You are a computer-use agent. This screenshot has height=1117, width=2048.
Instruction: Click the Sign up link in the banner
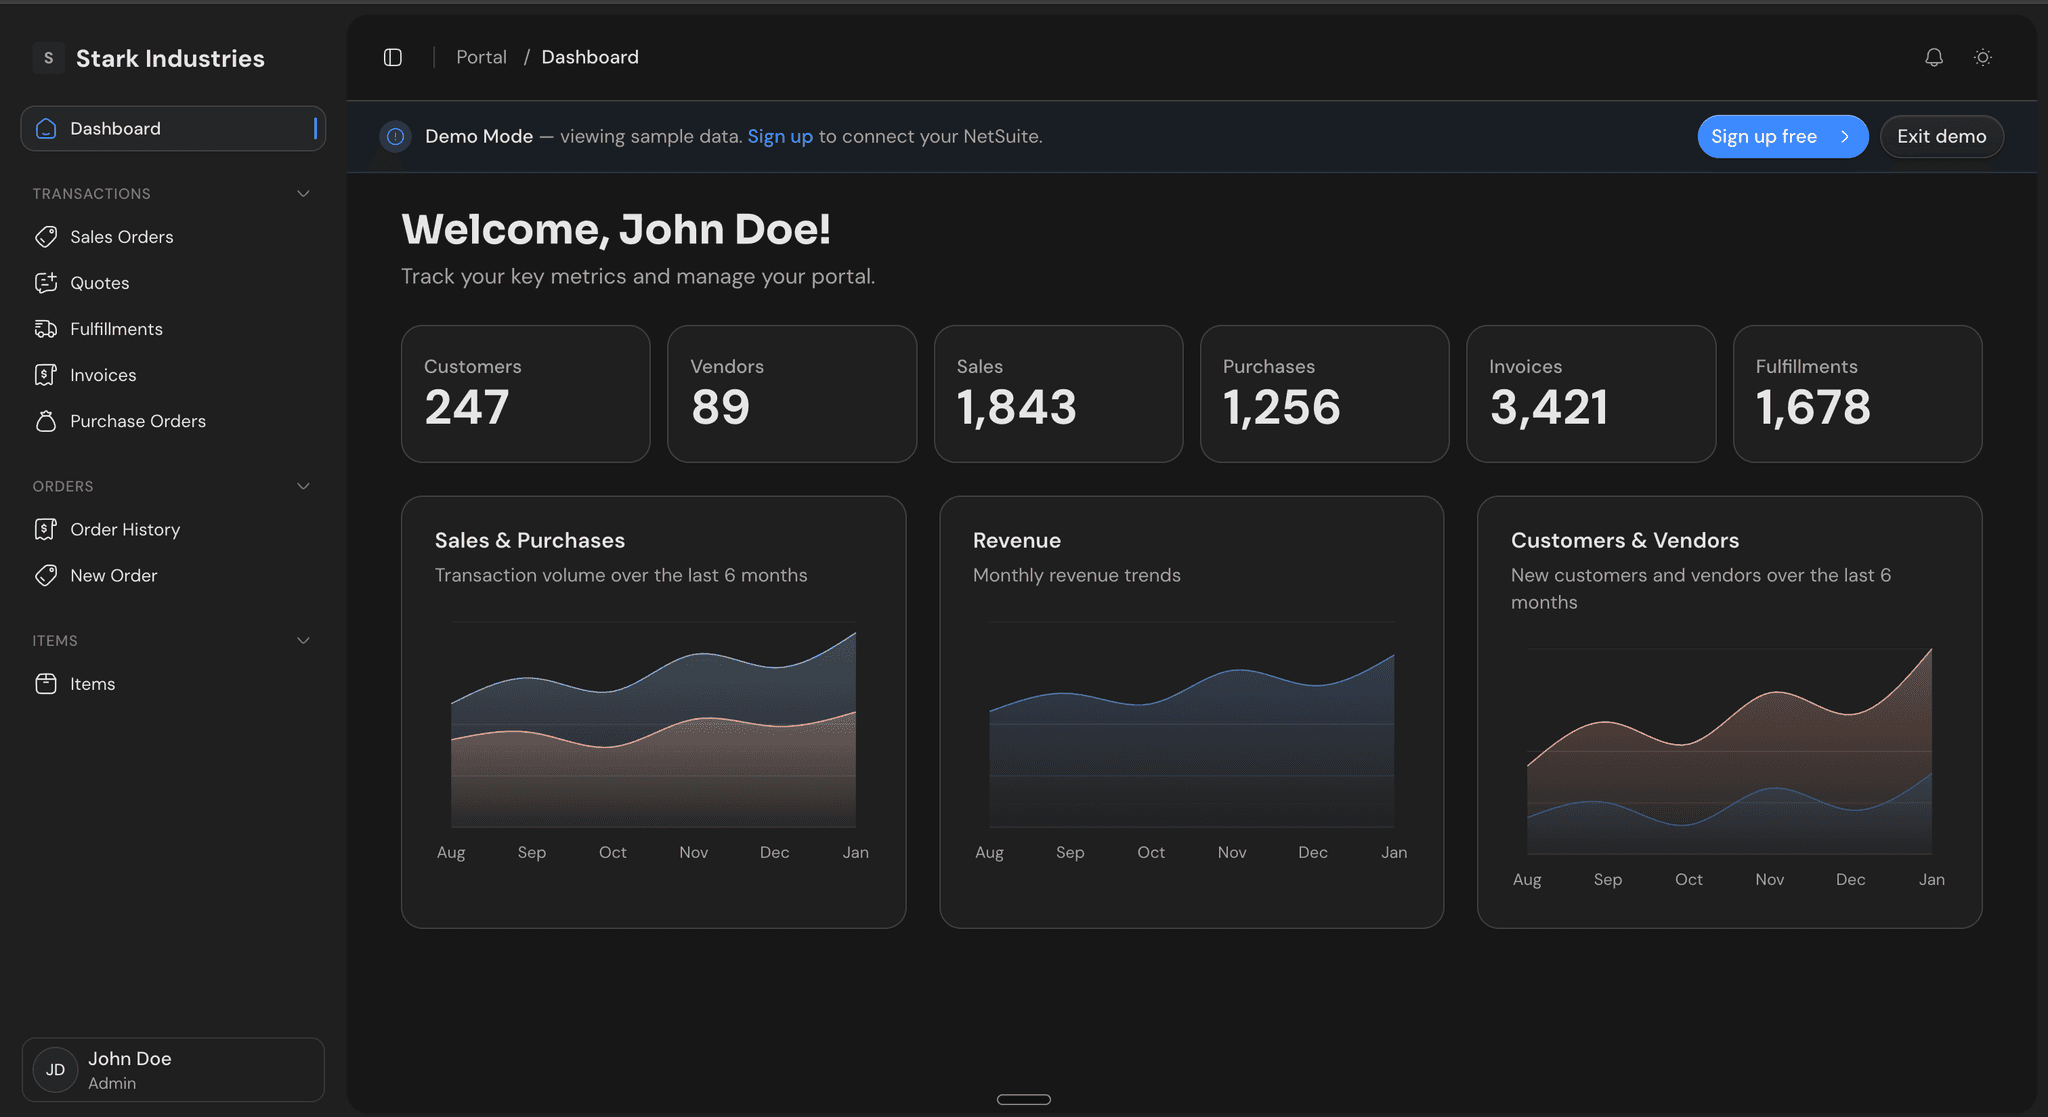780,136
